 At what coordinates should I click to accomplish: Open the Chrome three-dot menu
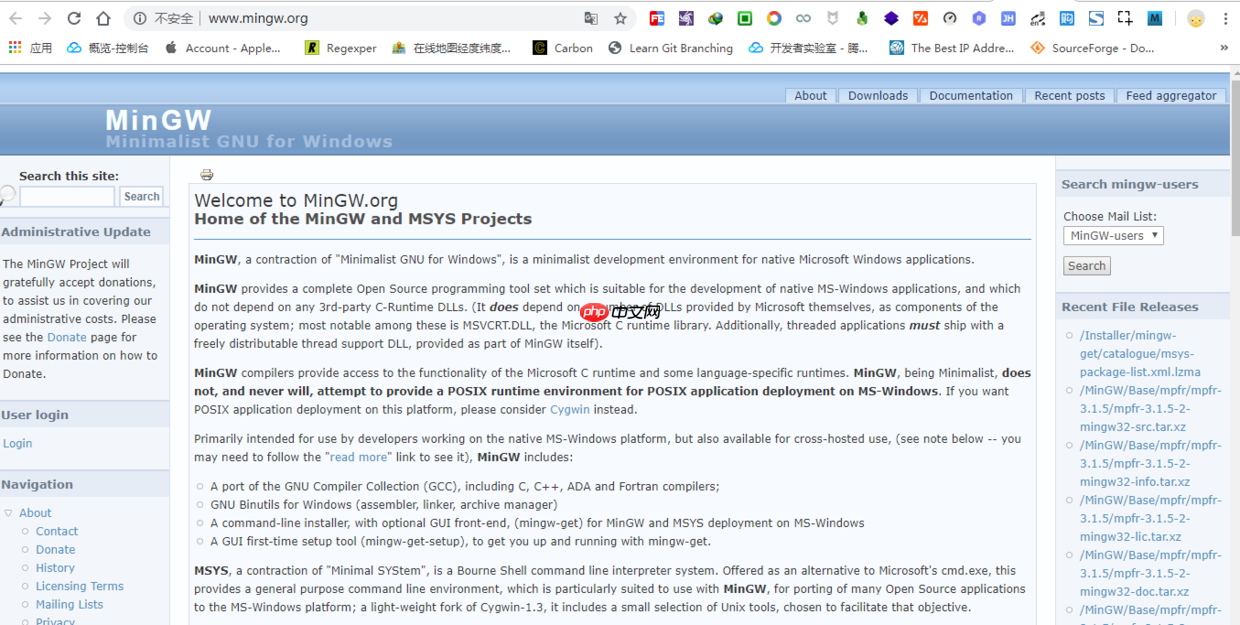click(1225, 17)
